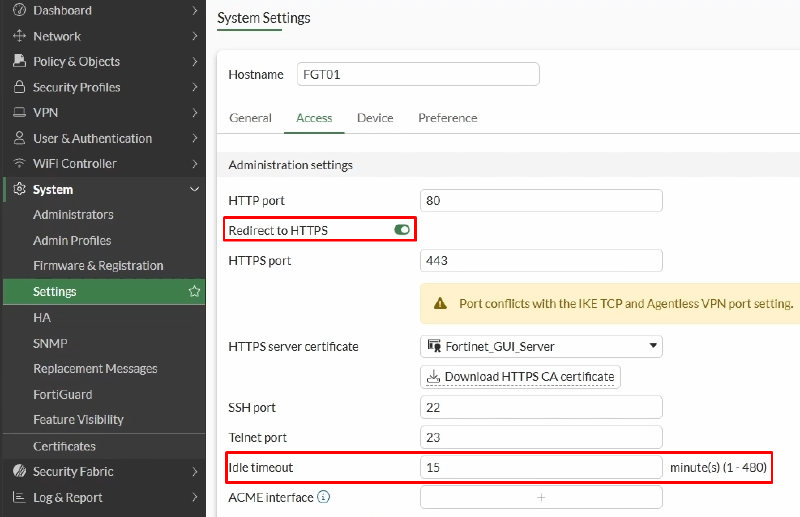Click the port conflict warning triangle icon

[x=440, y=304]
